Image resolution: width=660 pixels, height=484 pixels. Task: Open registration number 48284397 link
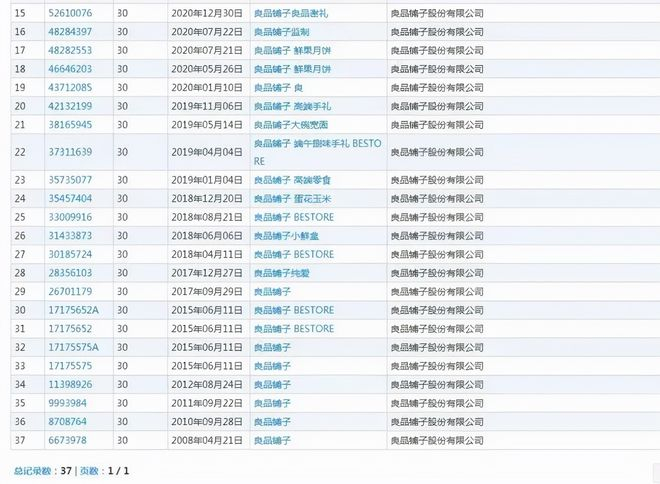pyautogui.click(x=70, y=32)
